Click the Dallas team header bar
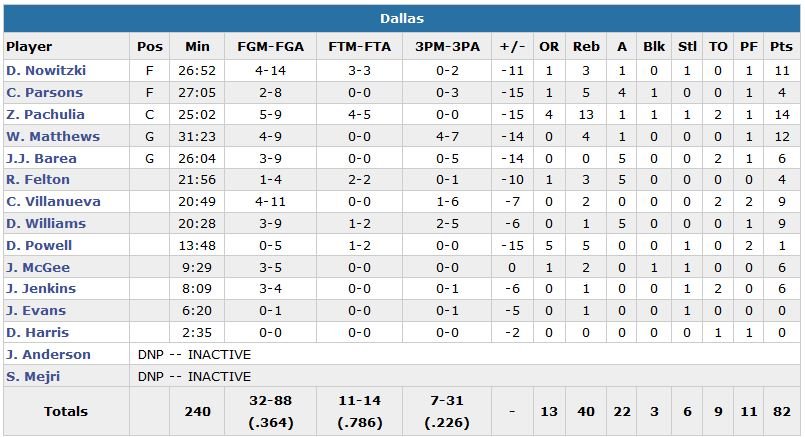The image size is (805, 437). 402,19
